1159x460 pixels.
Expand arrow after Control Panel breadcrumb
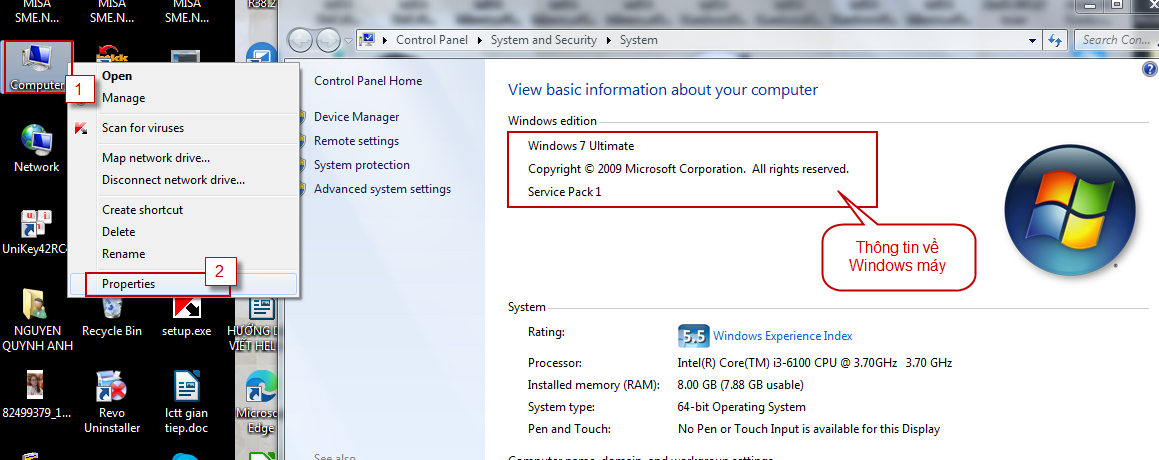[x=479, y=40]
